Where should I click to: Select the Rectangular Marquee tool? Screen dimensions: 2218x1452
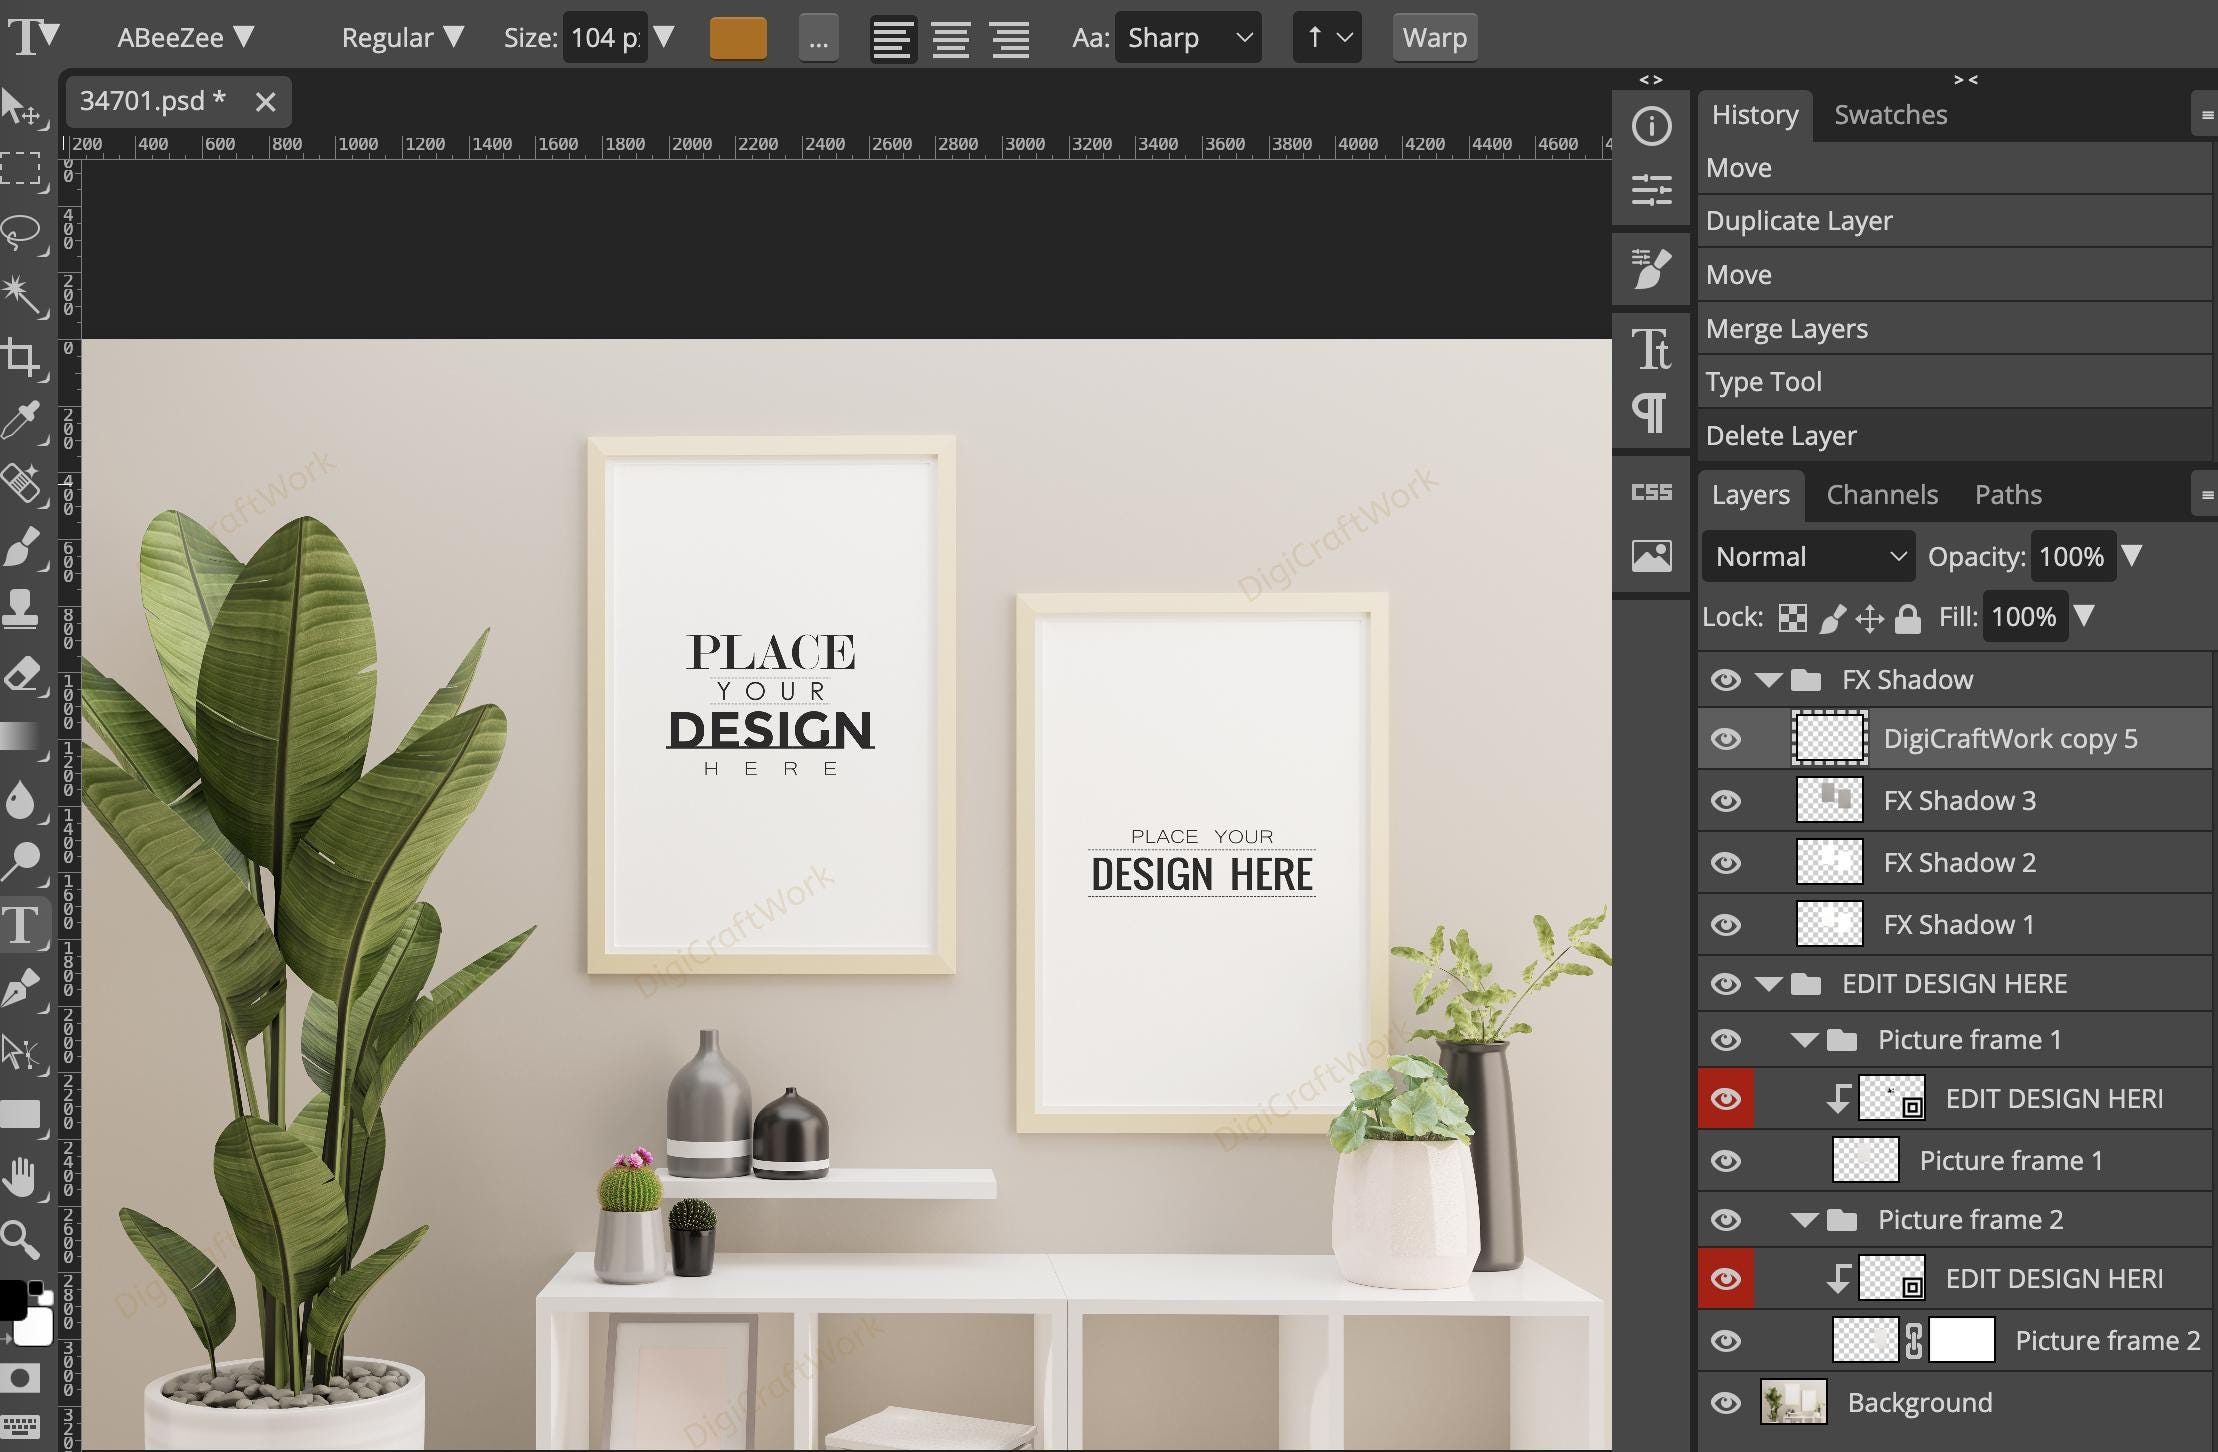(x=22, y=168)
